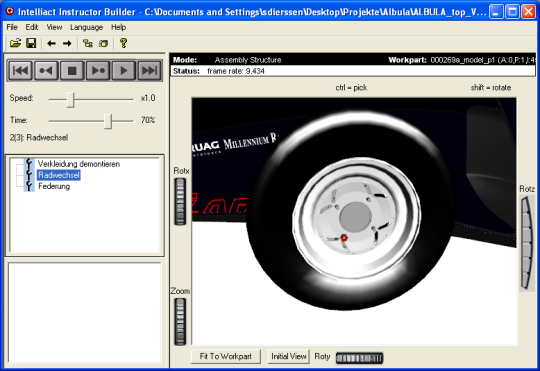
Task: Click the Speed slider handle
Action: (x=70, y=100)
